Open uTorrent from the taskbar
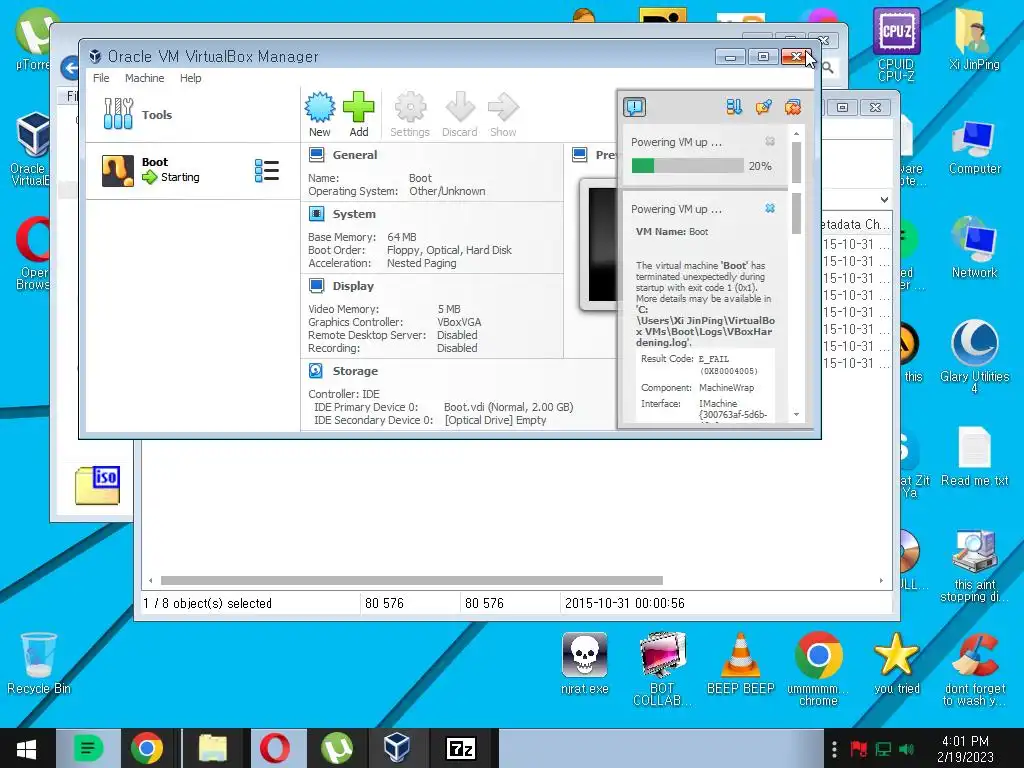Screen dimensions: 1024x768 [336, 748]
